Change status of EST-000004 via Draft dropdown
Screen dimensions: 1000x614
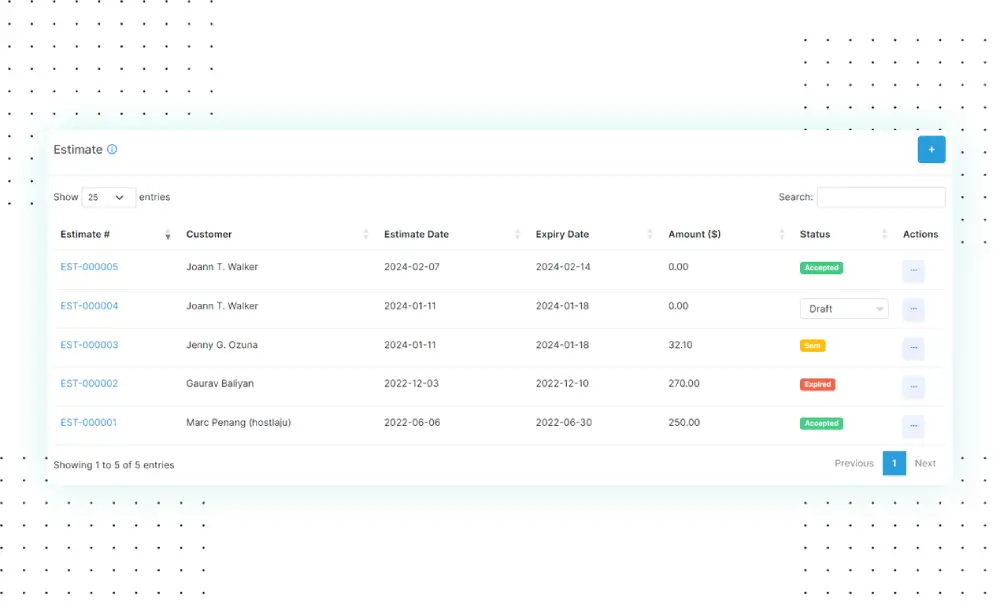(x=843, y=309)
